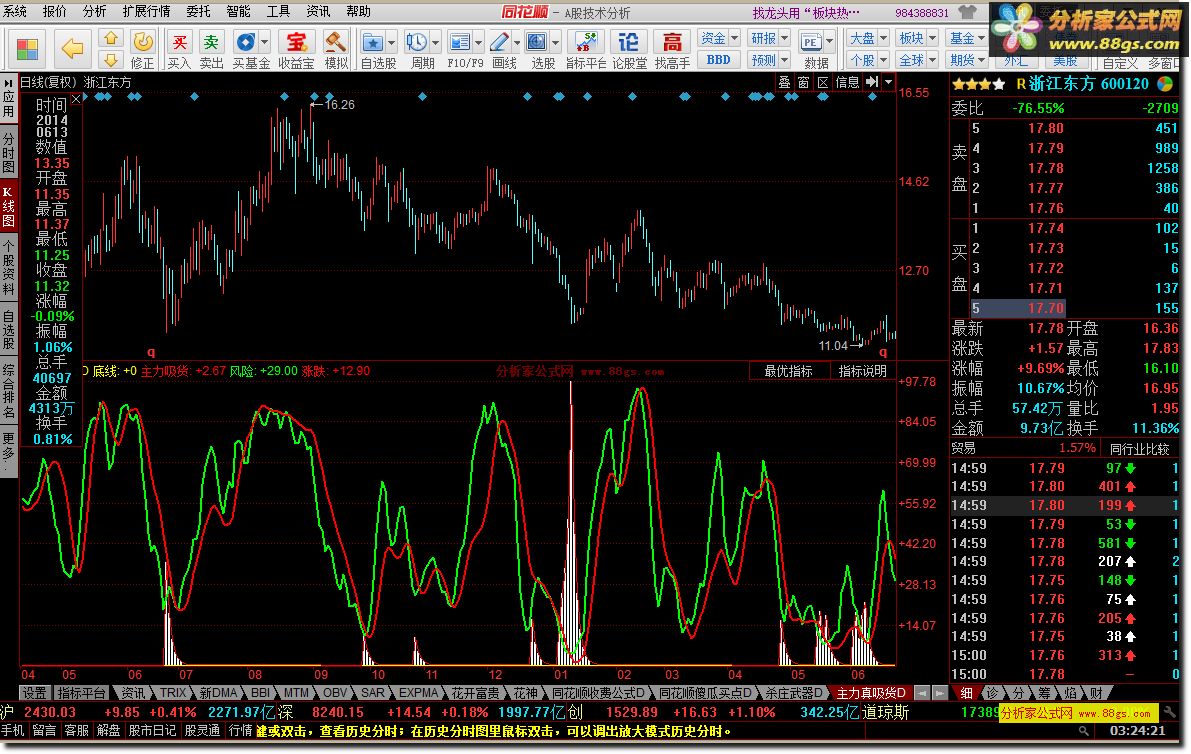Click the 找高手 icon
Viewport: 1191px width, 754px height.
672,42
